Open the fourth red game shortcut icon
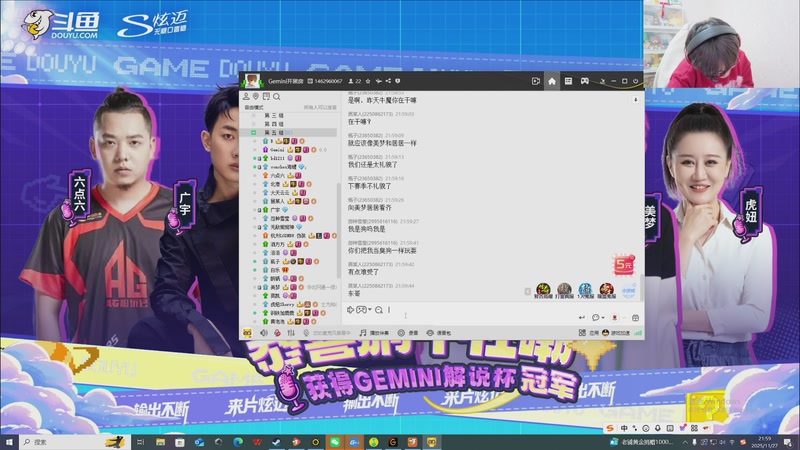The image size is (800, 450). point(606,291)
